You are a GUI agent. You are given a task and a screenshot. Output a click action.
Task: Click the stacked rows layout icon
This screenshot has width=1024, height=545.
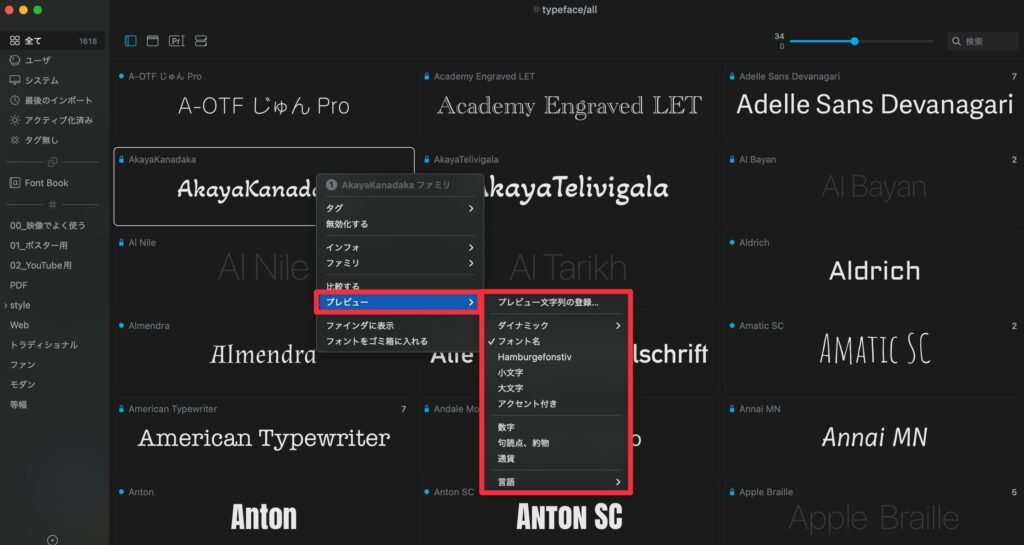[201, 41]
